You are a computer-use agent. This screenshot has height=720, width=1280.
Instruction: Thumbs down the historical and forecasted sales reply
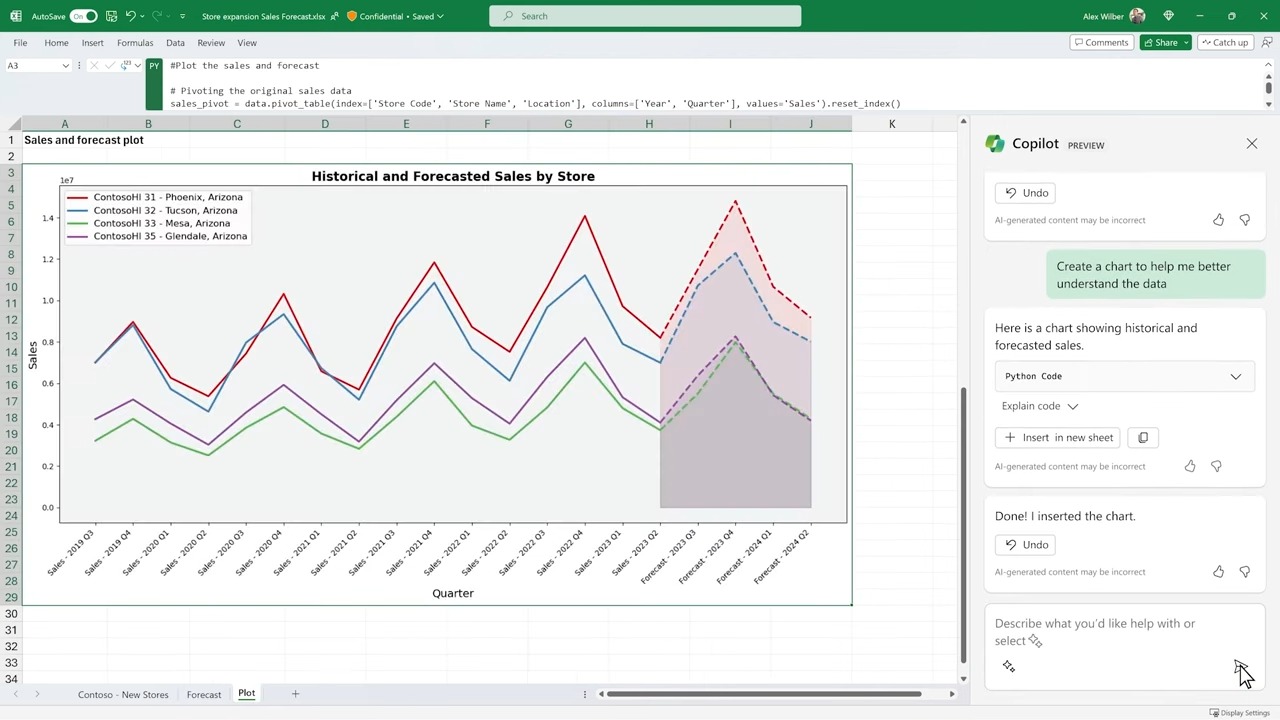pos(1216,466)
